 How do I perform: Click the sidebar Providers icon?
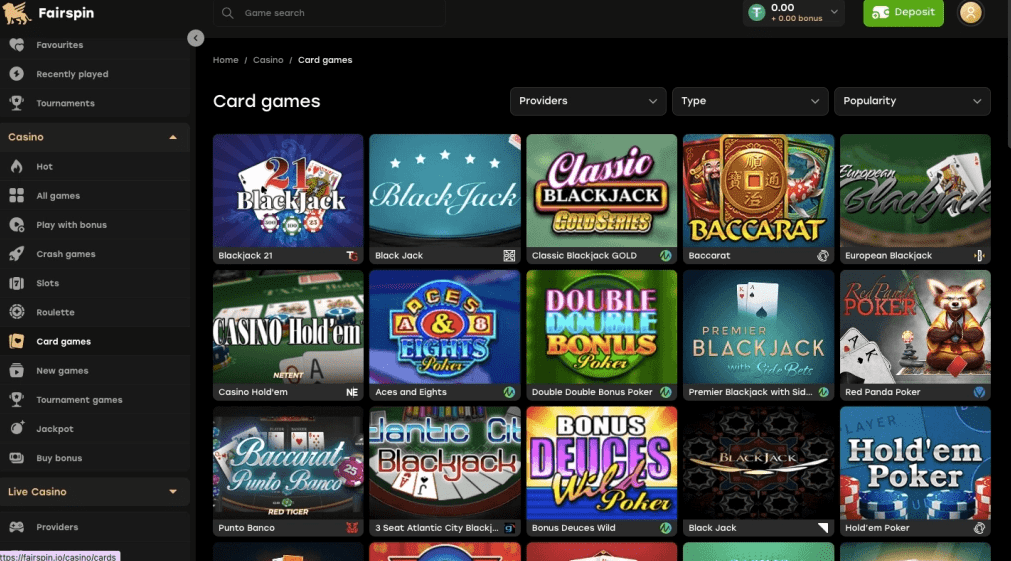[x=17, y=527]
